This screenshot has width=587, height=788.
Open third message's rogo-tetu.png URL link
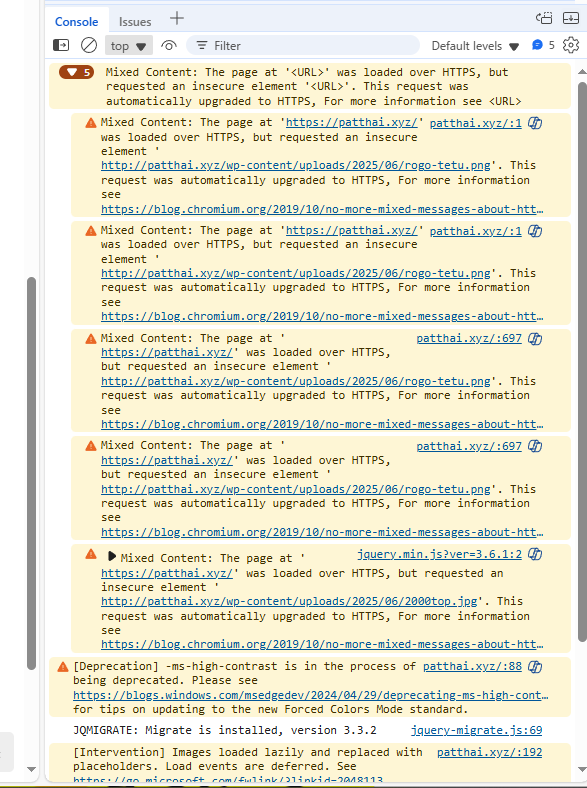pyautogui.click(x=296, y=381)
